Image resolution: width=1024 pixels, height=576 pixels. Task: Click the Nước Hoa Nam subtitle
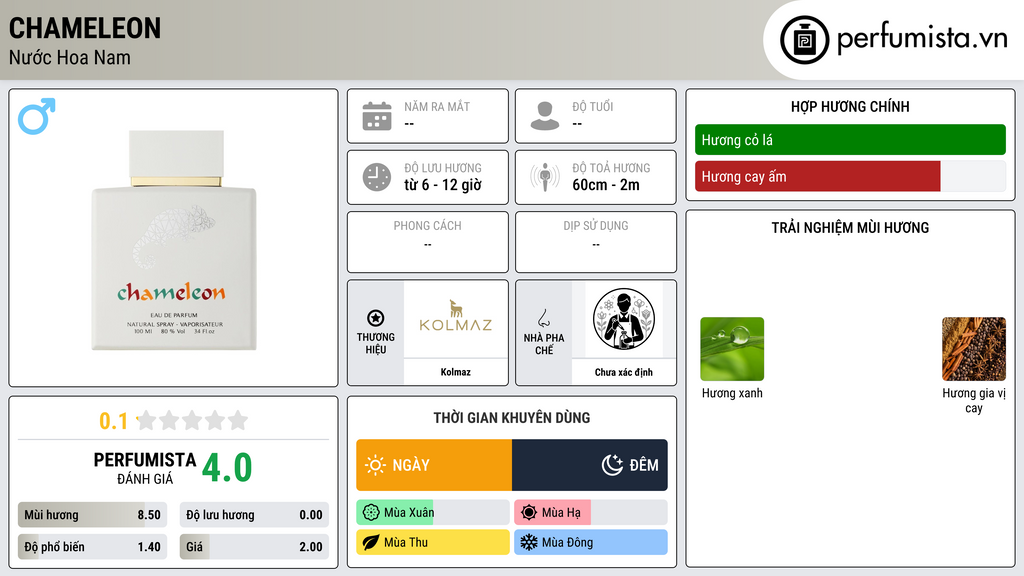pyautogui.click(x=70, y=57)
